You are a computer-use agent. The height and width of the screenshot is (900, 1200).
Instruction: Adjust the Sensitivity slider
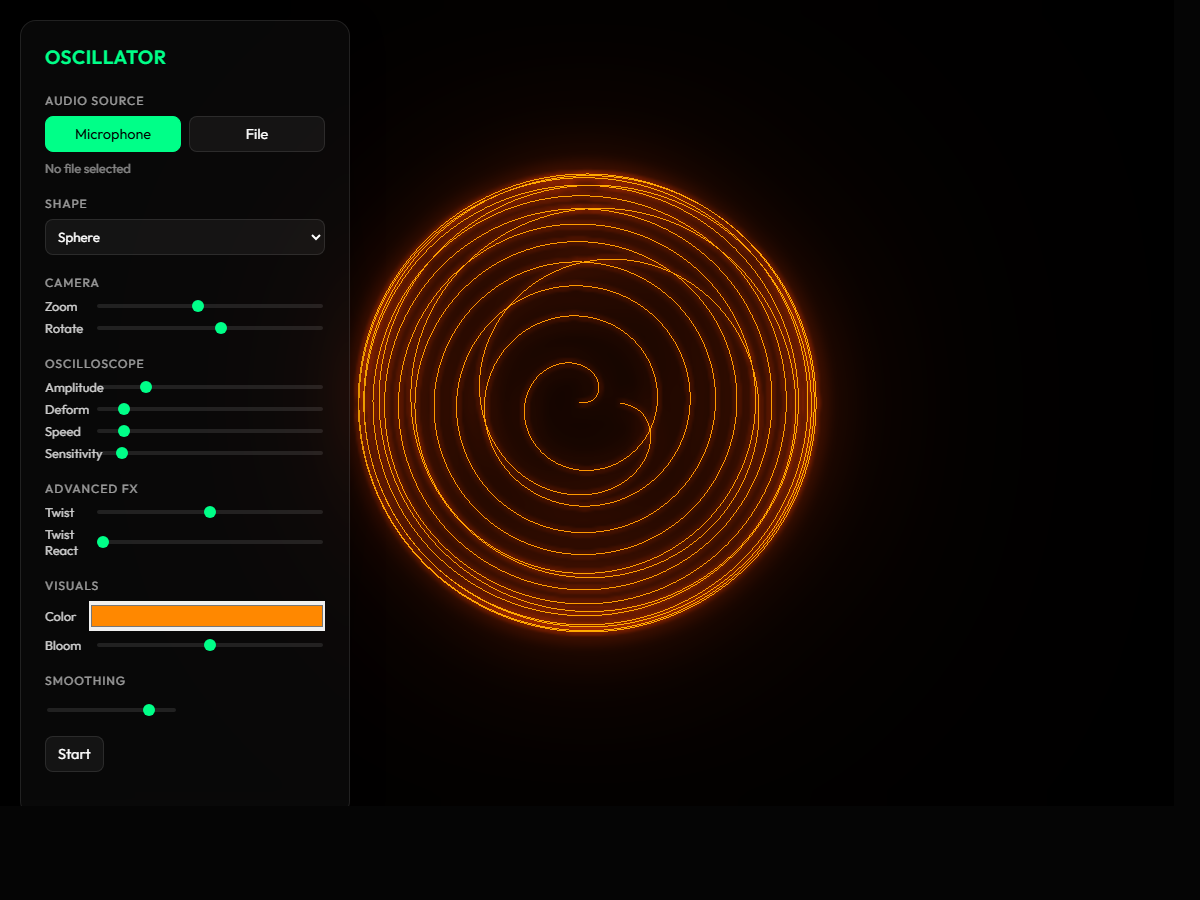(x=121, y=452)
